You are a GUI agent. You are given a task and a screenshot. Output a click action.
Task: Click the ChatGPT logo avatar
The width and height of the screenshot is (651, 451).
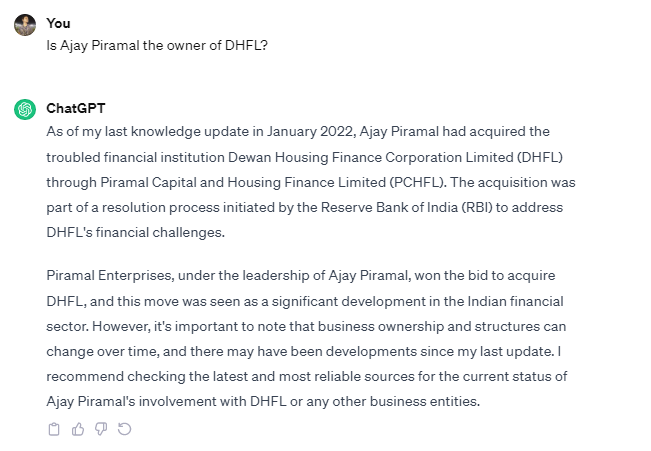pyautogui.click(x=25, y=108)
